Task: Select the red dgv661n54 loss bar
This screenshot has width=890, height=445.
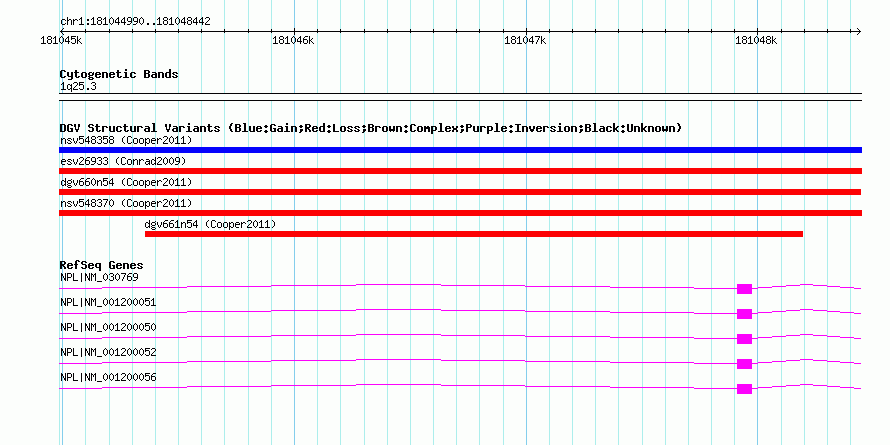Action: (x=474, y=234)
